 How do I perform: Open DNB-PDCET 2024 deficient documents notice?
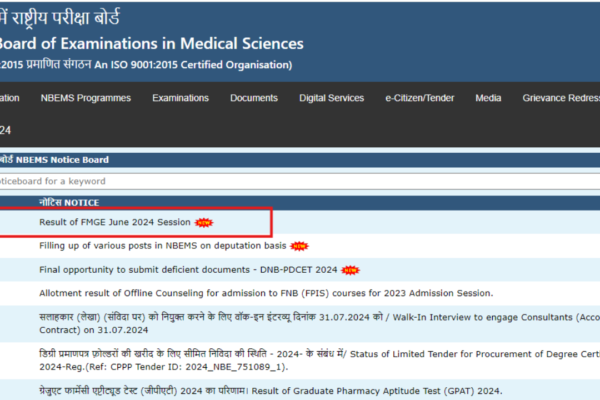(x=188, y=269)
